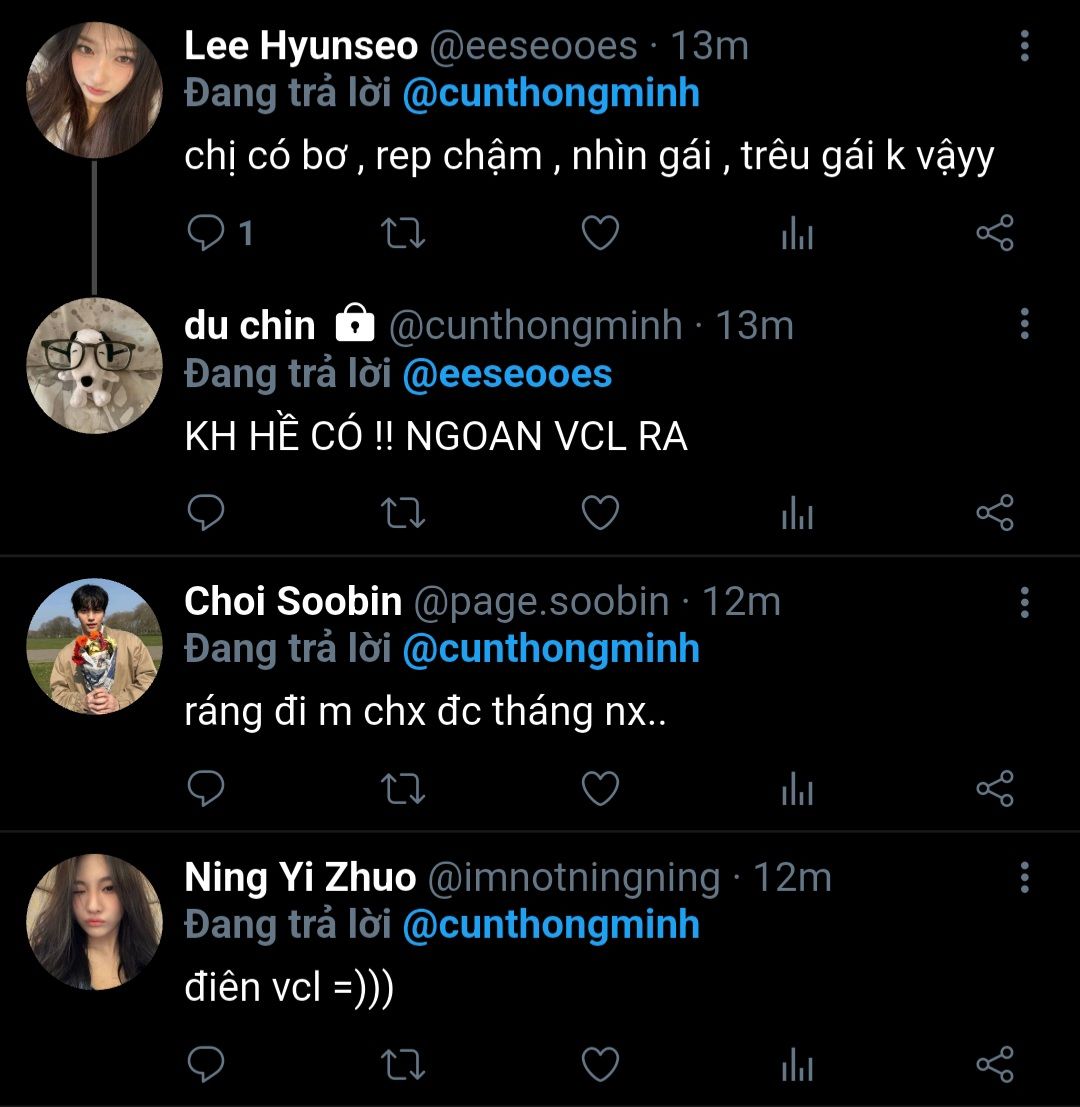The height and width of the screenshot is (1107, 1080).
Task: Open Choi Soobin's profile avatar
Action: (94, 645)
